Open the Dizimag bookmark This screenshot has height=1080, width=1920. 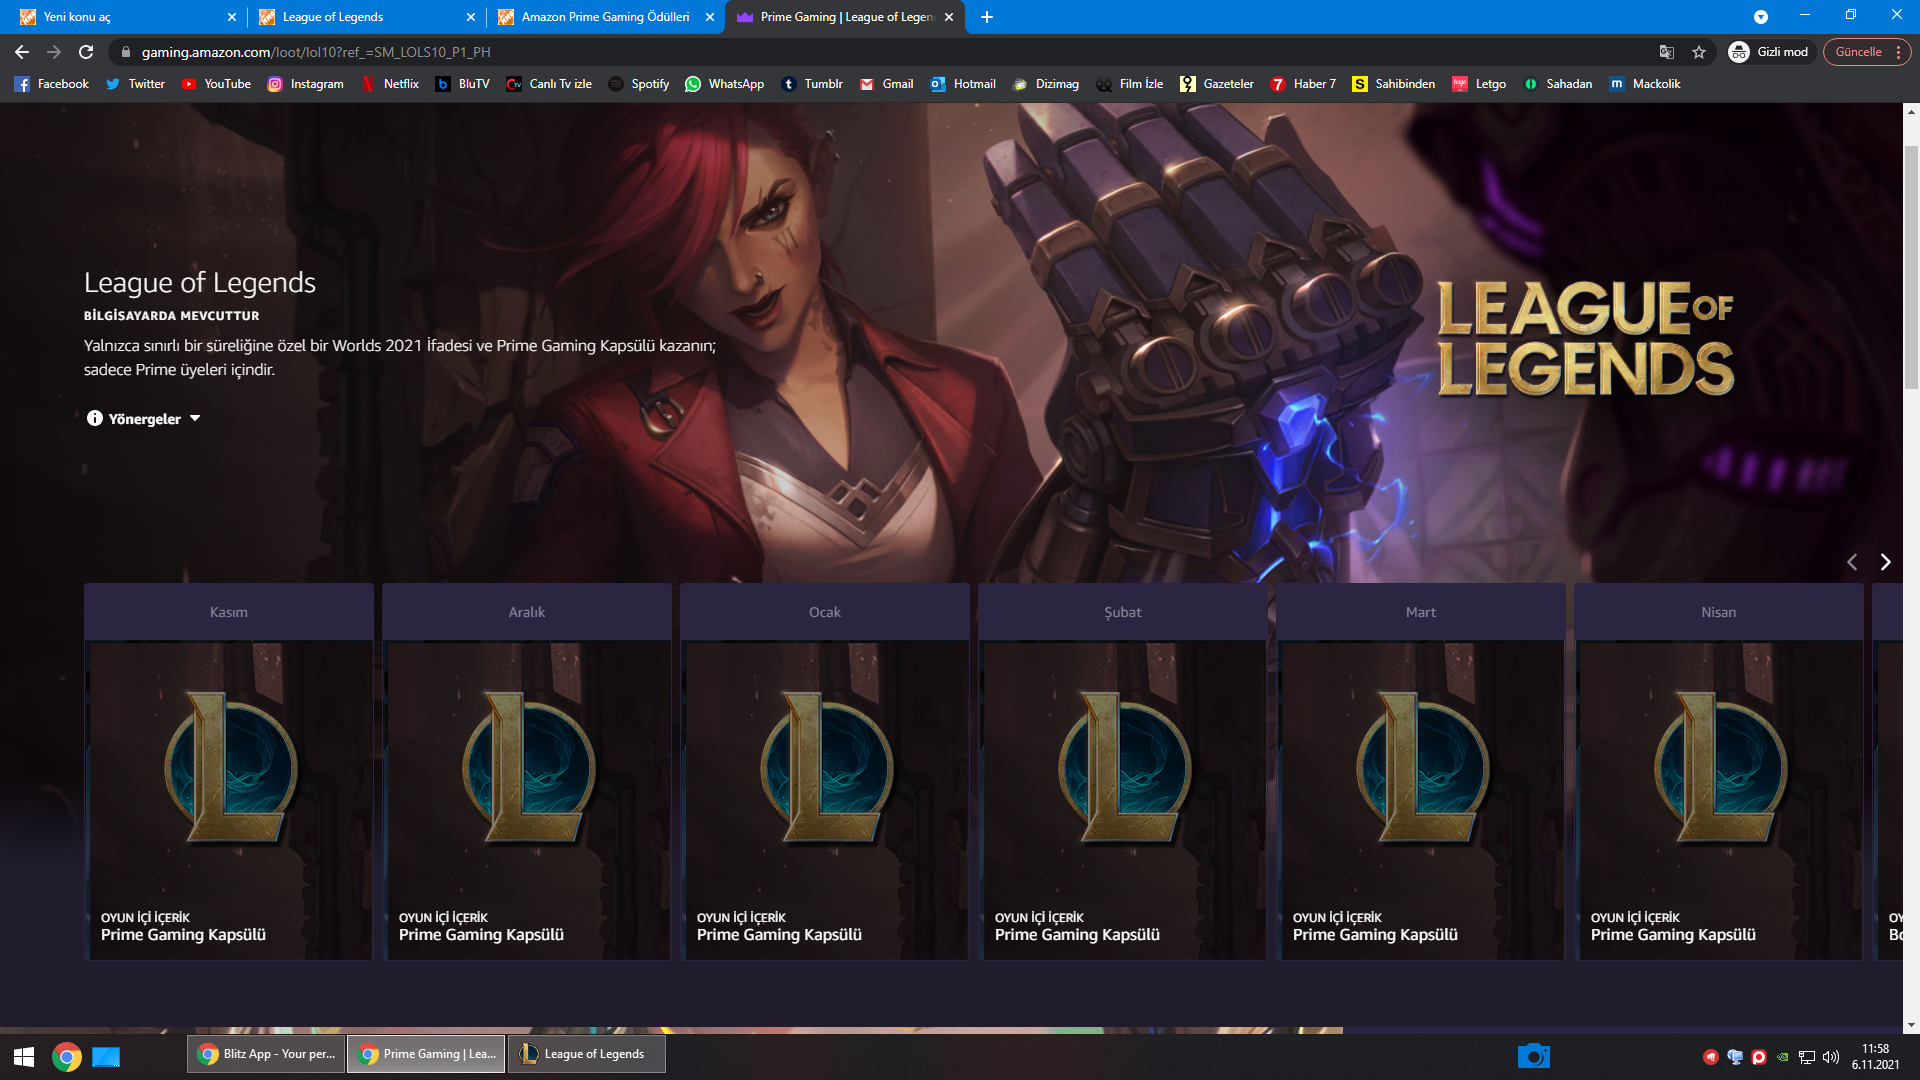click(1046, 84)
